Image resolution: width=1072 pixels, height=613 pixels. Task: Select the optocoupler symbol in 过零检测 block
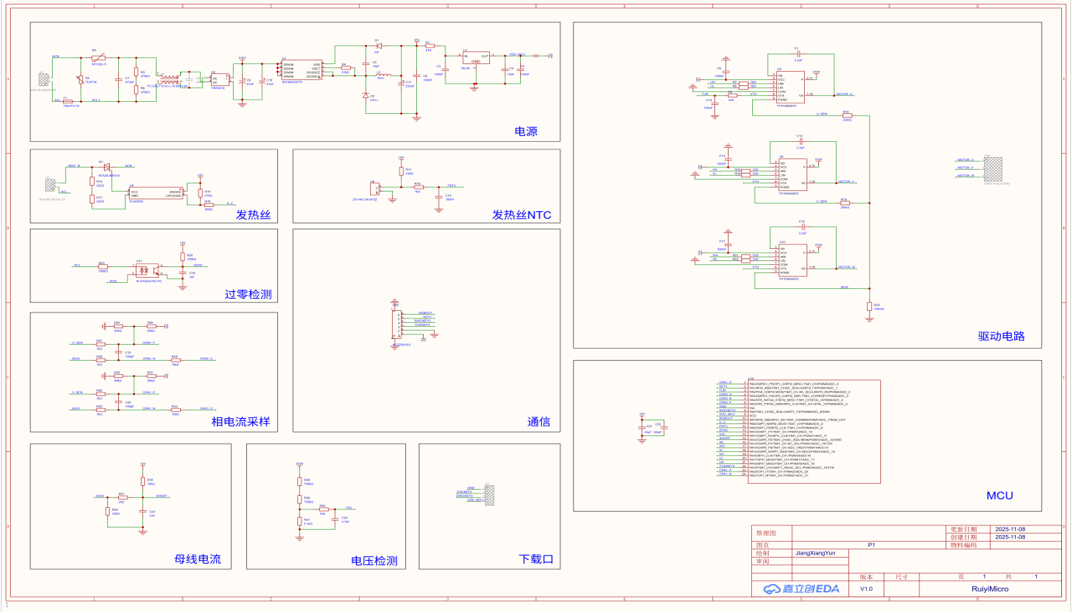pos(147,269)
